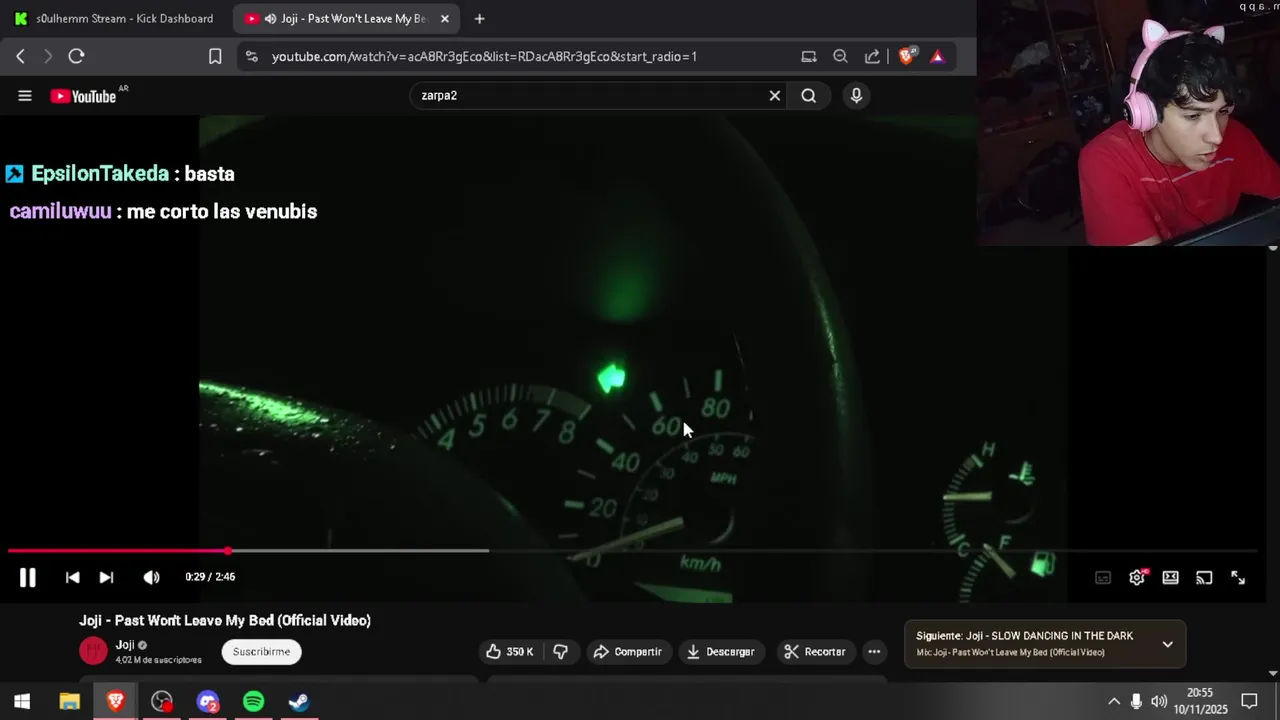Reload the current page
Image resolution: width=1280 pixels, height=720 pixels.
76,57
